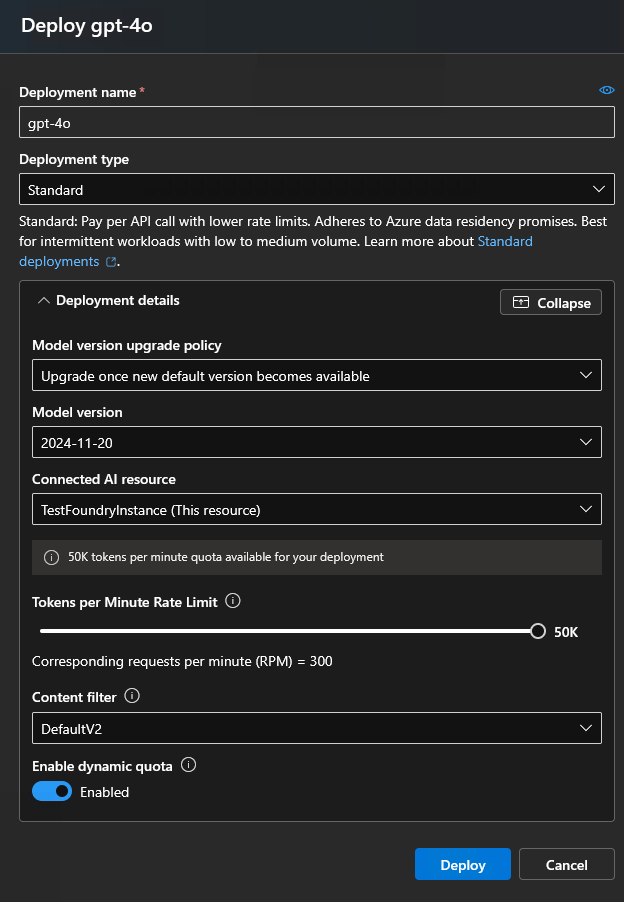Click the Enable dynamic quota info icon
The image size is (624, 902).
(x=189, y=765)
